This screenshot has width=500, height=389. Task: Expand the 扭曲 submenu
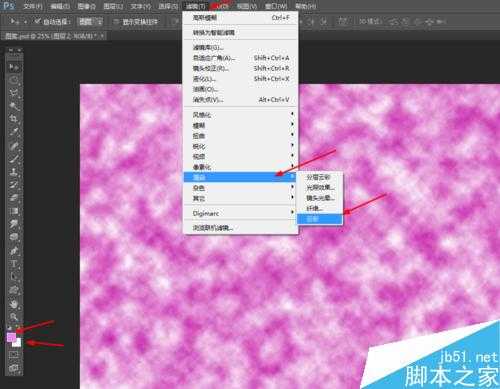pyautogui.click(x=240, y=136)
